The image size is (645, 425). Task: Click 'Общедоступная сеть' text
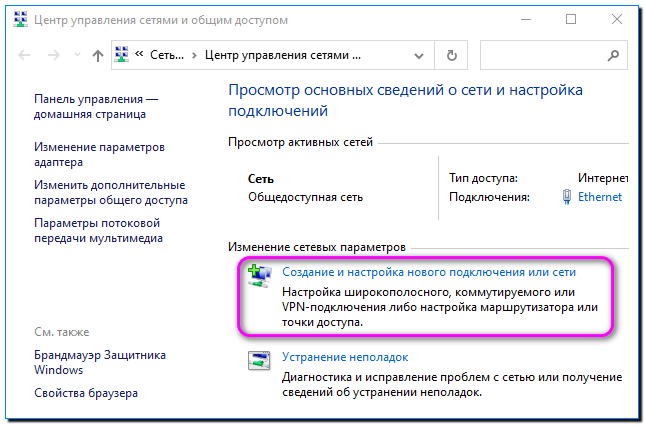click(x=305, y=197)
